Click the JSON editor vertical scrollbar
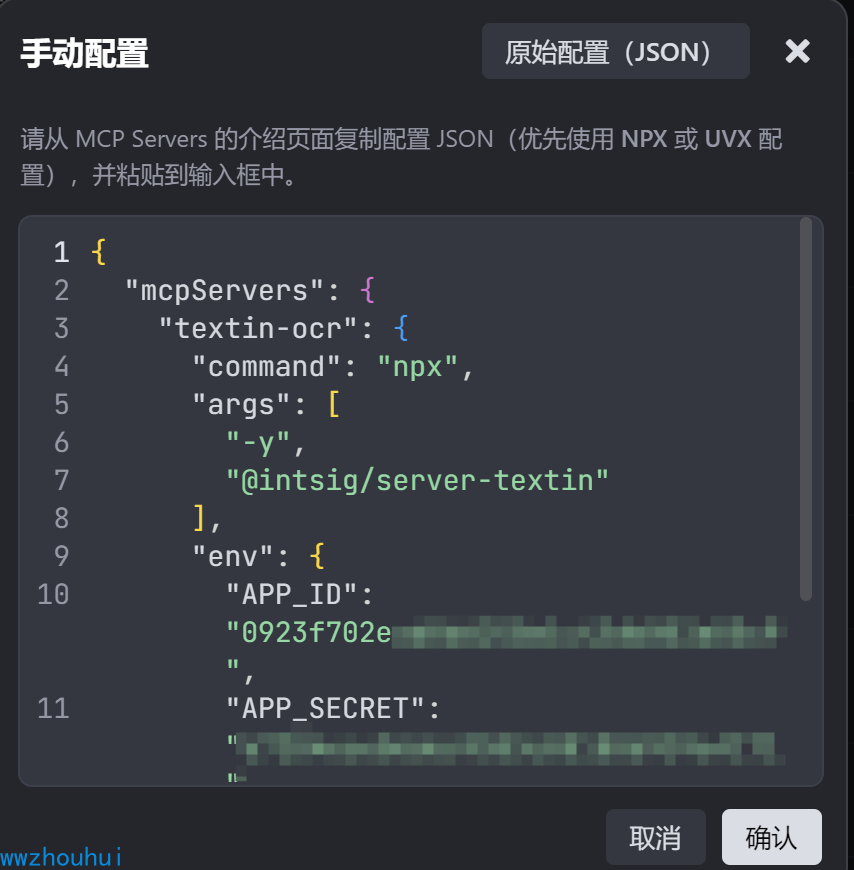 pyautogui.click(x=806, y=410)
